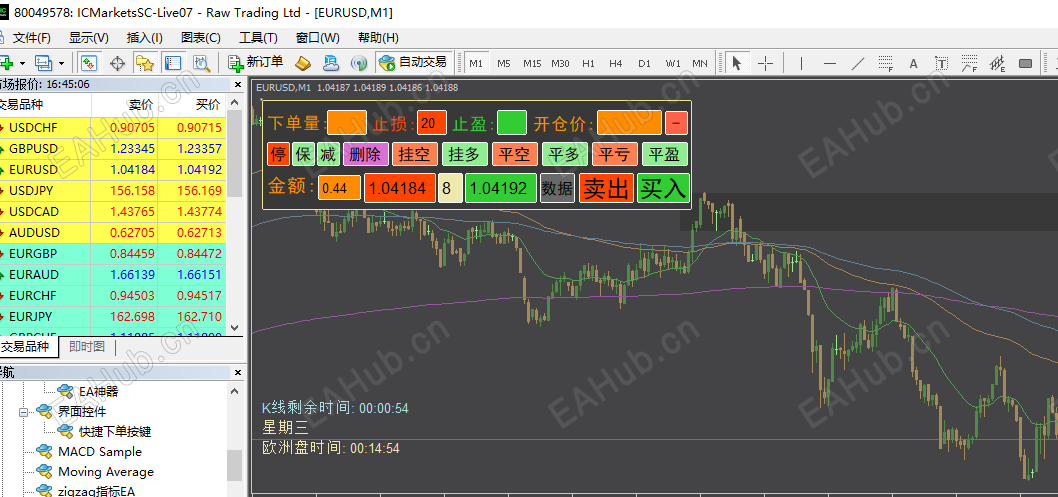
Task: Switch chart to D1 timeframe
Action: 644,63
